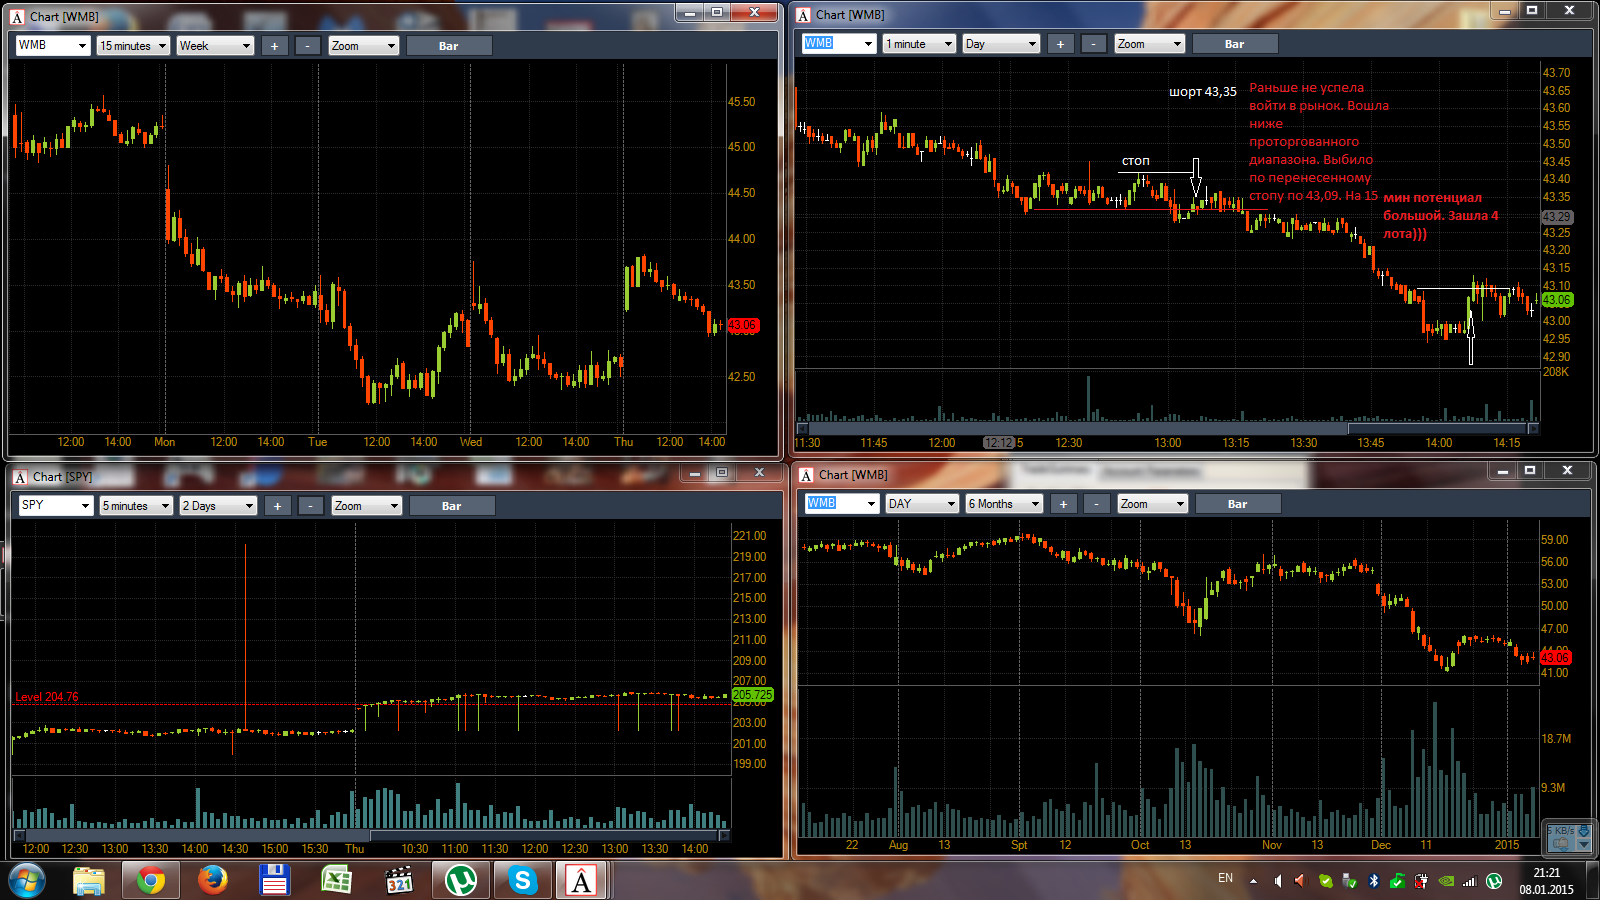Open Windows Start menu

[27, 881]
